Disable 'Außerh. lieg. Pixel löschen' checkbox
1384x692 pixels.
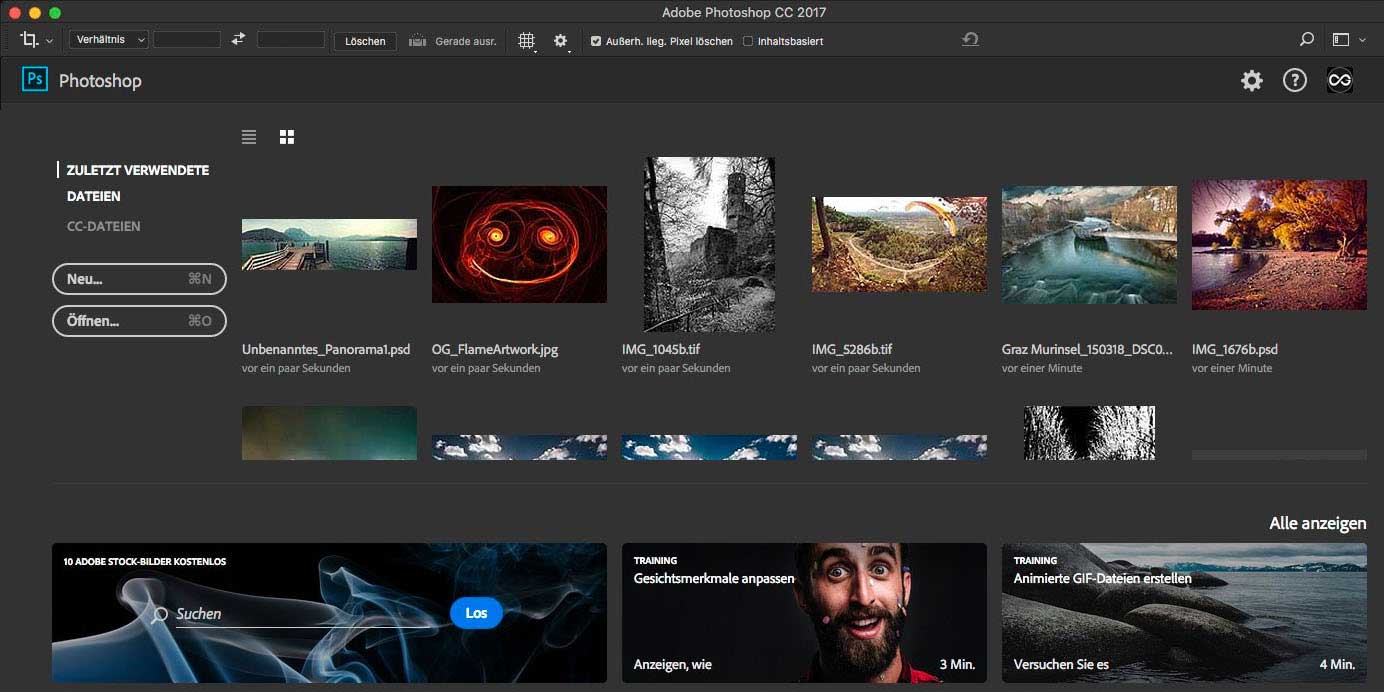596,41
